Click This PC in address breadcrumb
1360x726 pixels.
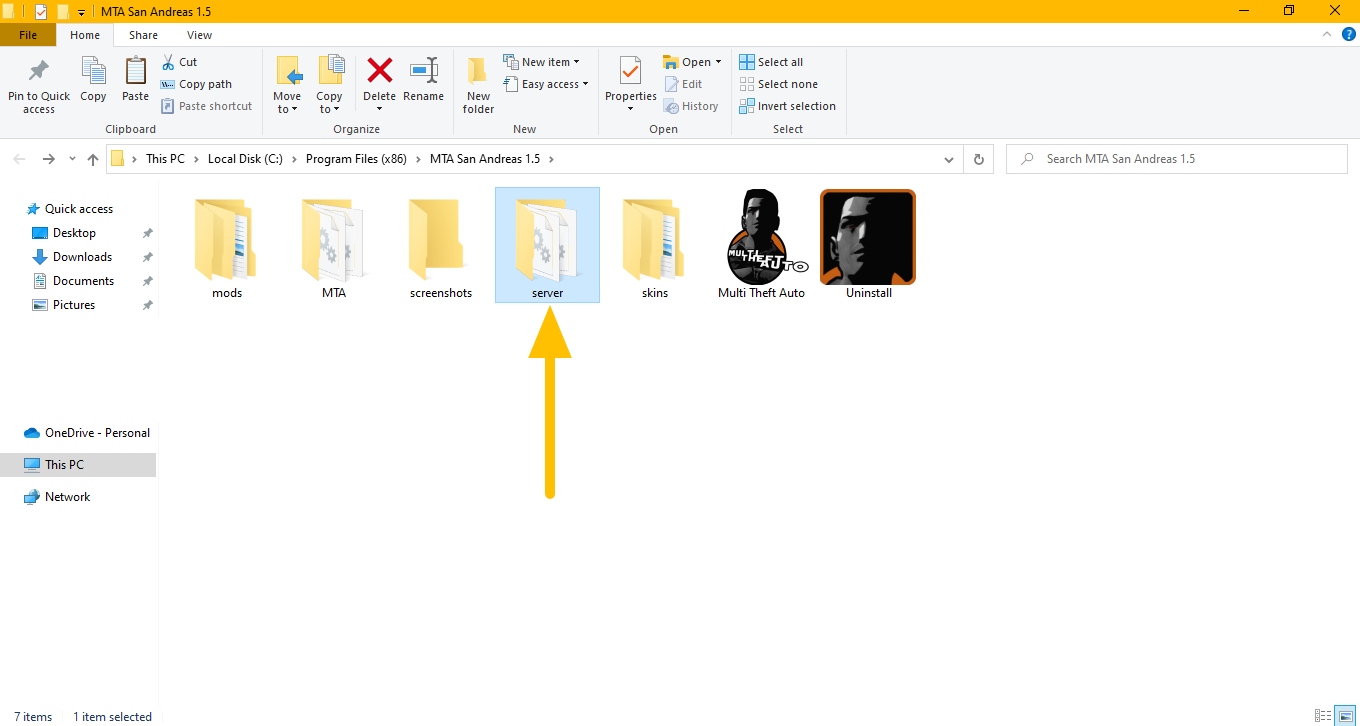pos(165,159)
